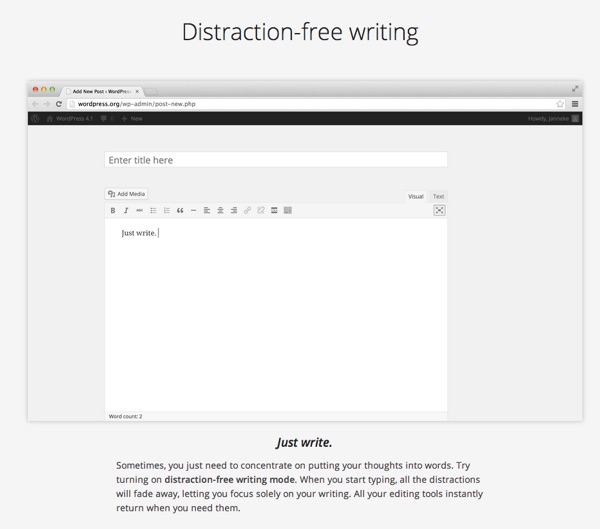Open a new browser tab
The width and height of the screenshot is (600, 529).
point(151,91)
